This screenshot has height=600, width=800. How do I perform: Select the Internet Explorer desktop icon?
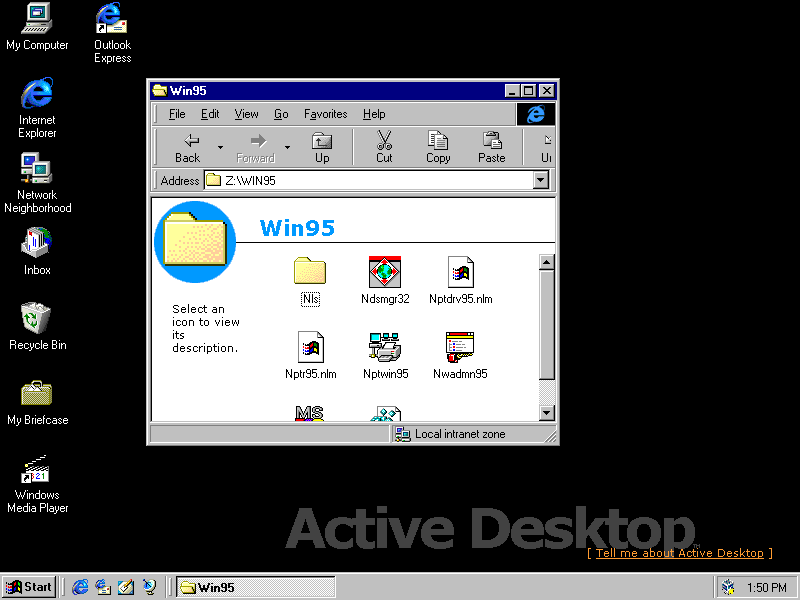(x=37, y=108)
